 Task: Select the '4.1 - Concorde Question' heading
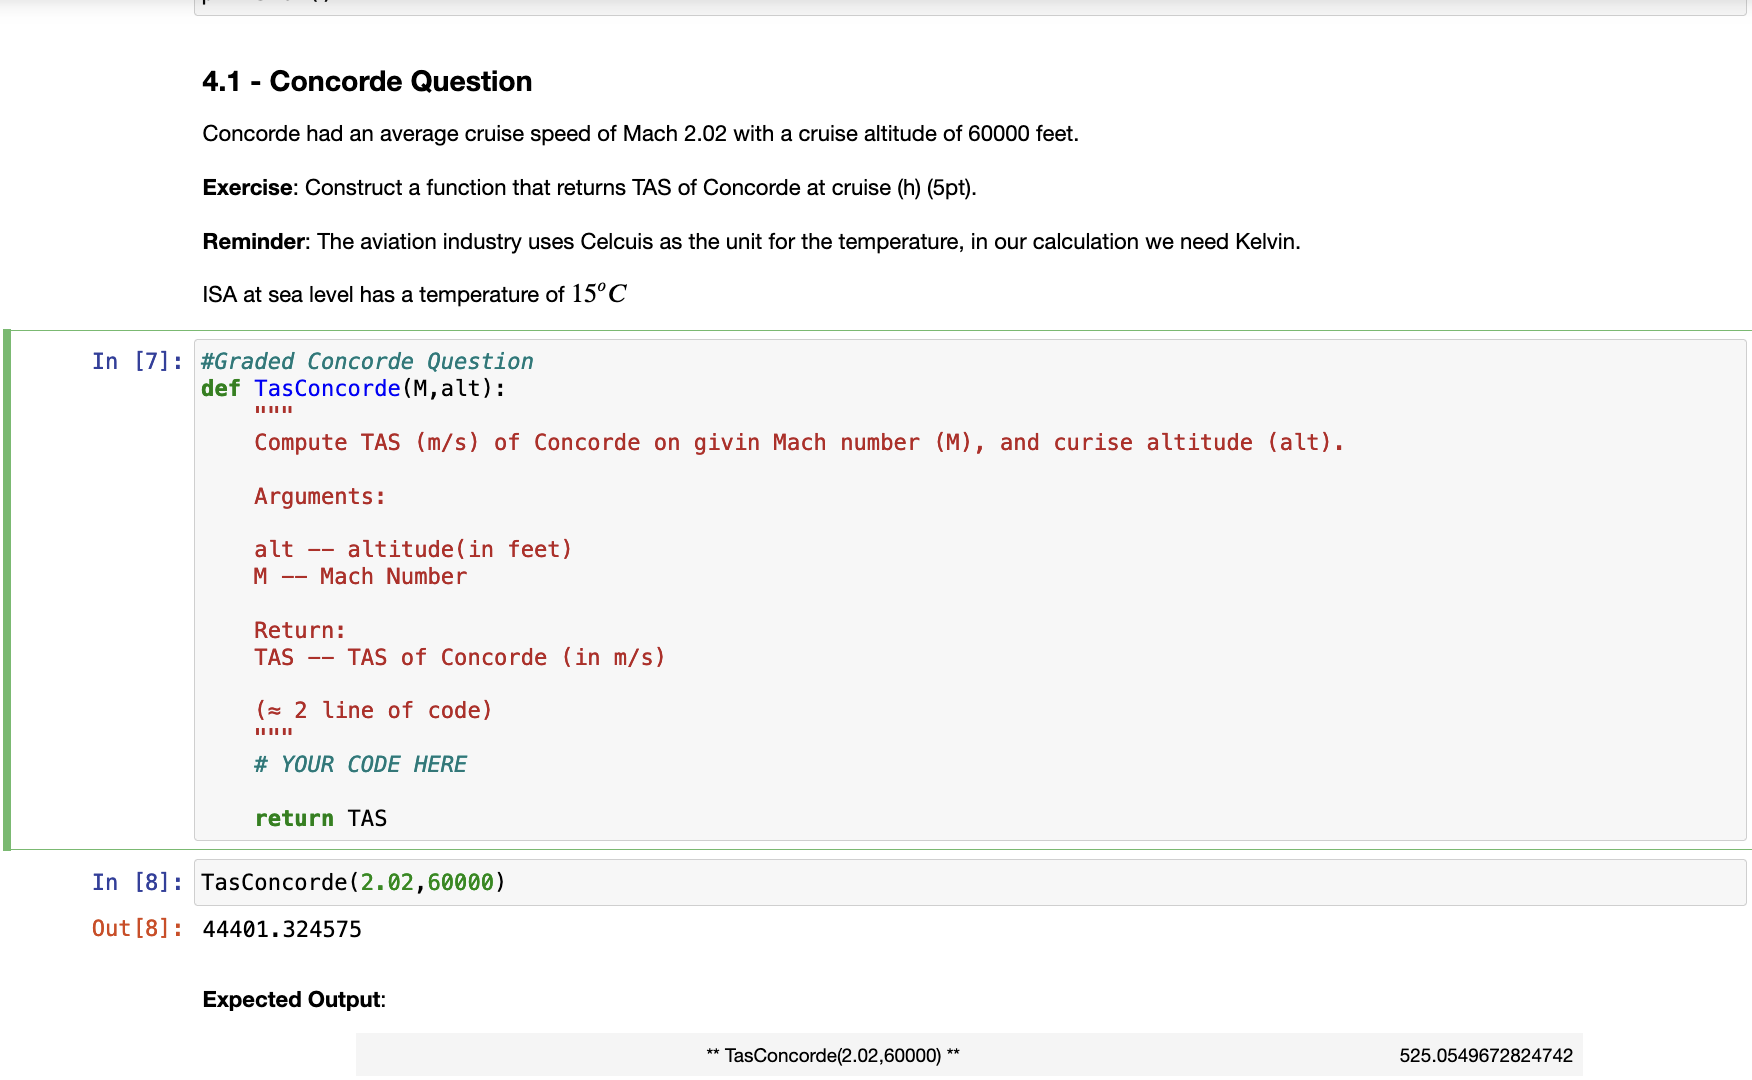(367, 81)
